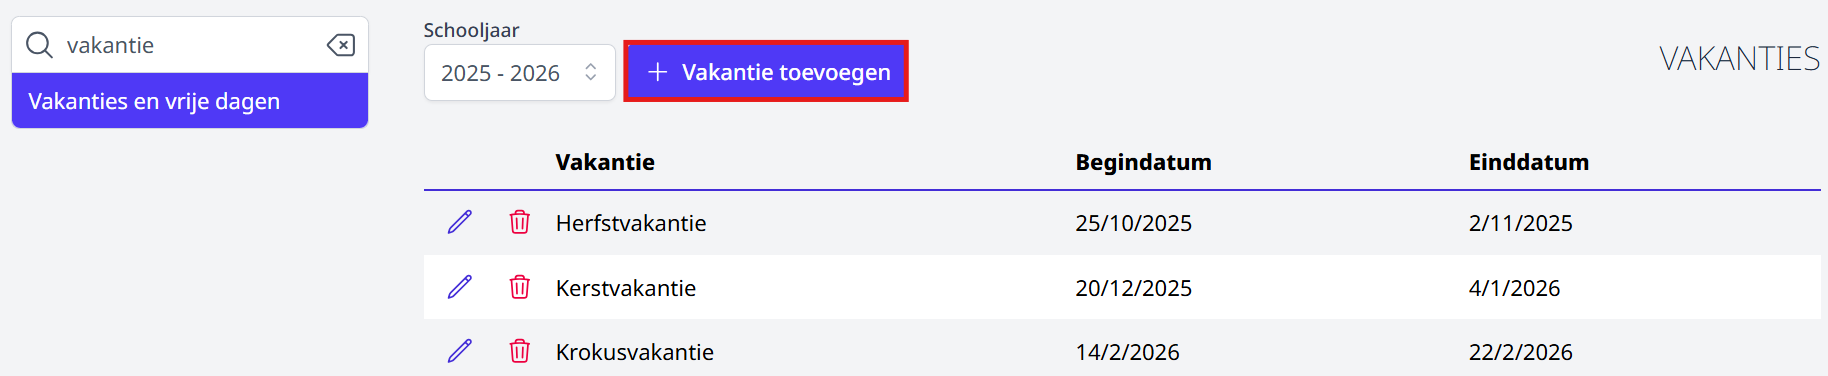Image resolution: width=1828 pixels, height=376 pixels.
Task: Open editing for Krokusvakantie via the pencil
Action: 460,351
